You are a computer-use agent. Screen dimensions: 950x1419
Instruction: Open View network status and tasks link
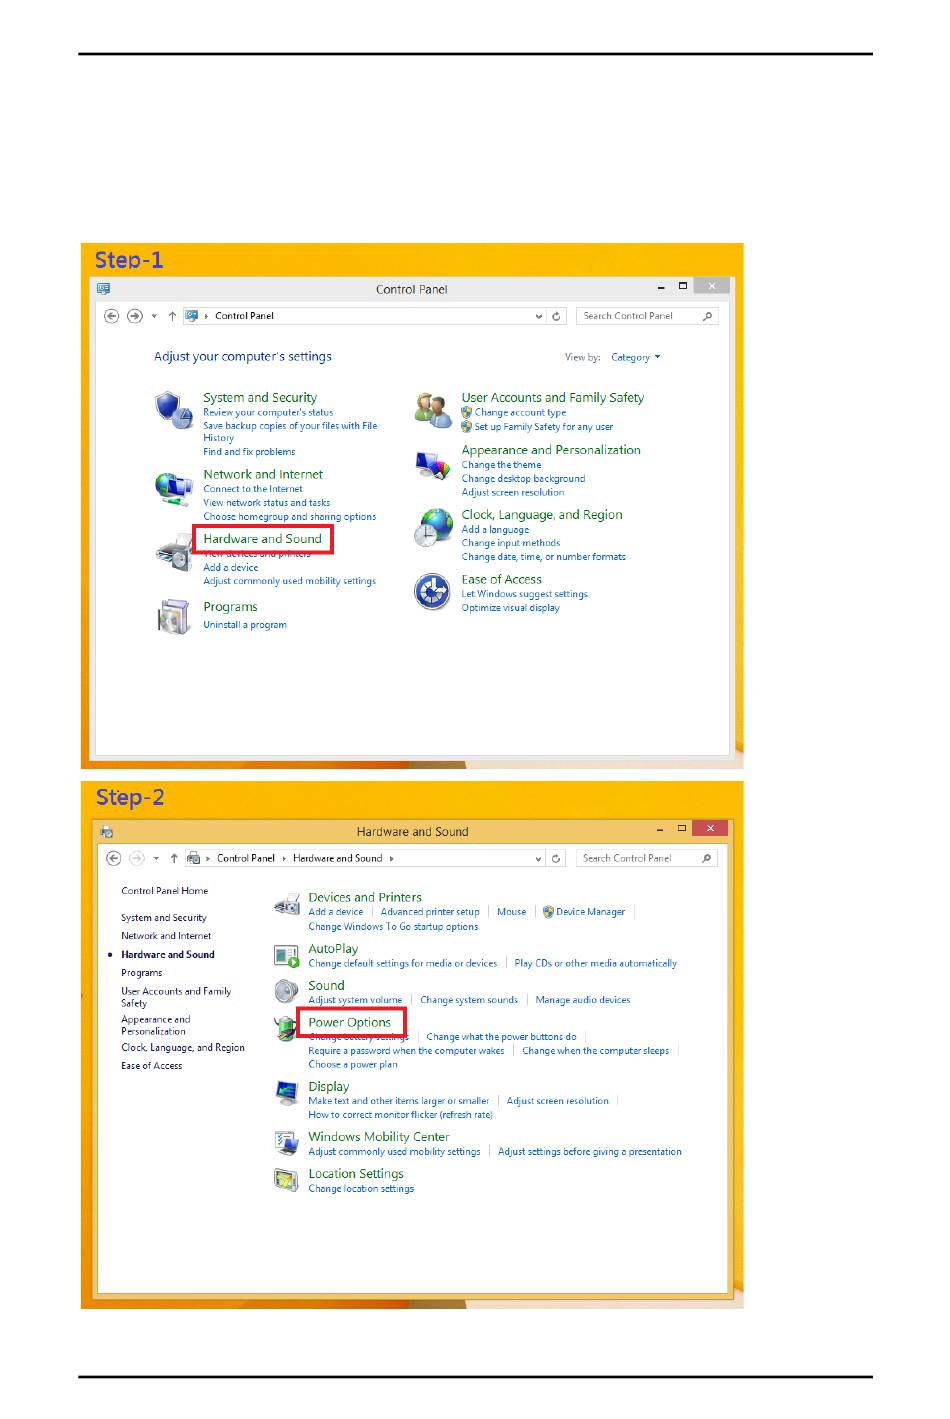[267, 503]
